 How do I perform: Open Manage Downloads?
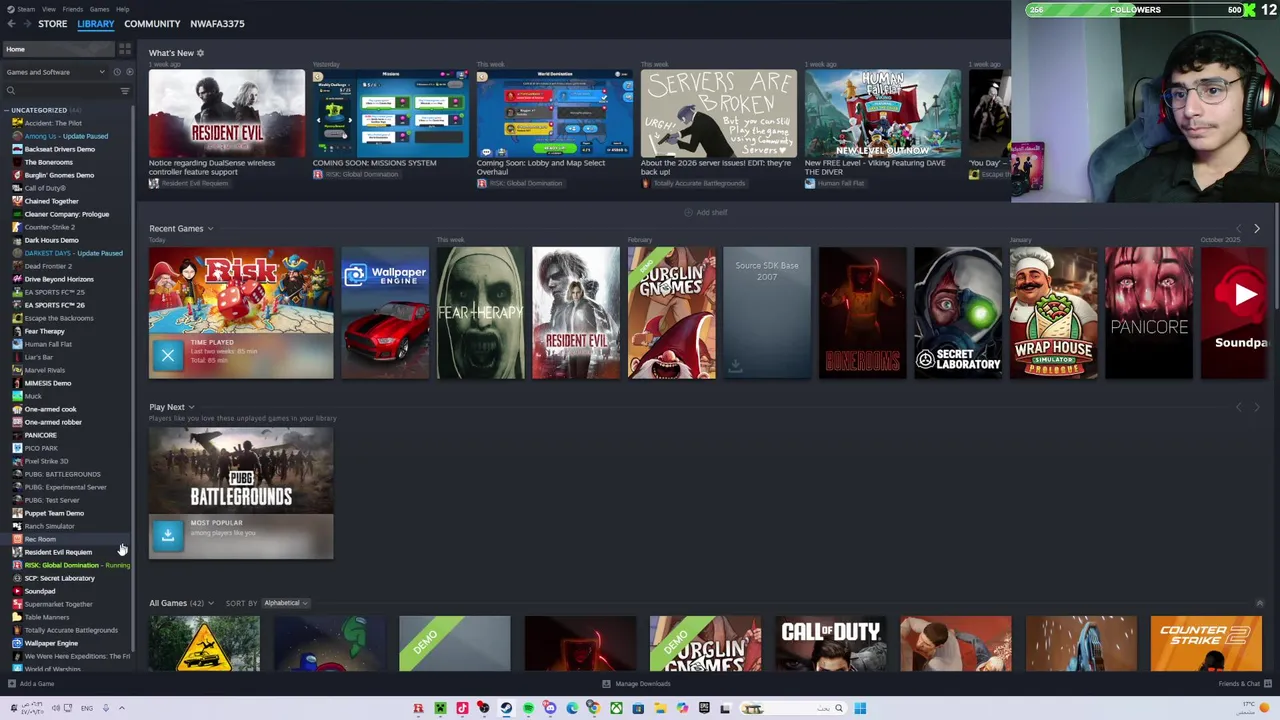tap(636, 684)
